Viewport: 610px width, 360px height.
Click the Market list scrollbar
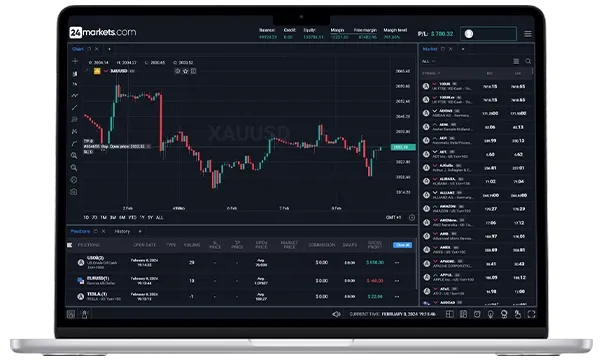tap(533, 72)
